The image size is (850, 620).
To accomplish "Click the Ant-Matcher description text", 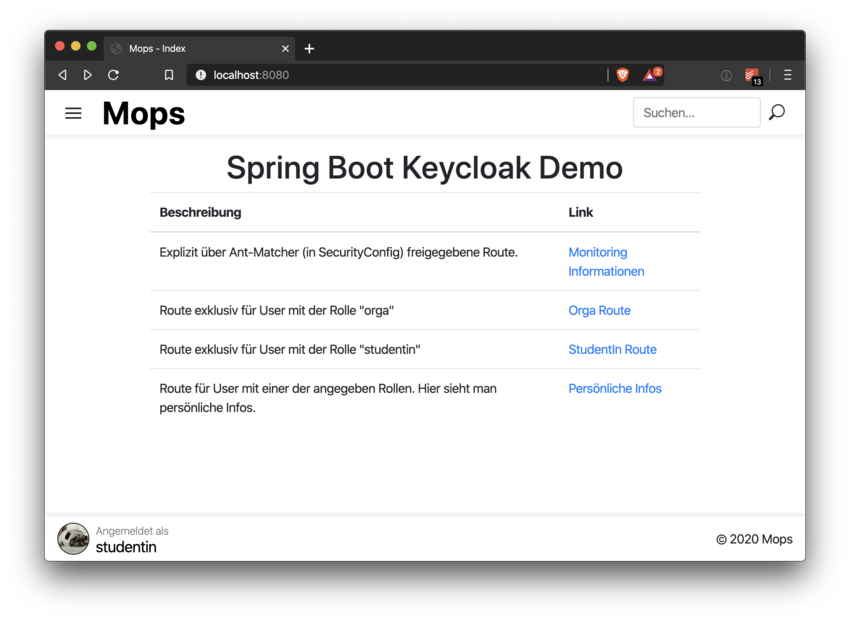I will (338, 253).
